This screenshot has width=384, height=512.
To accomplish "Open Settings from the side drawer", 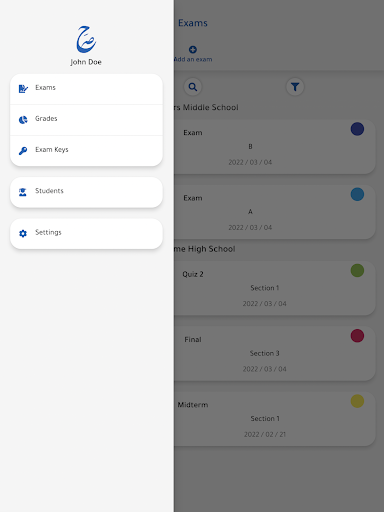I will click(86, 234).
